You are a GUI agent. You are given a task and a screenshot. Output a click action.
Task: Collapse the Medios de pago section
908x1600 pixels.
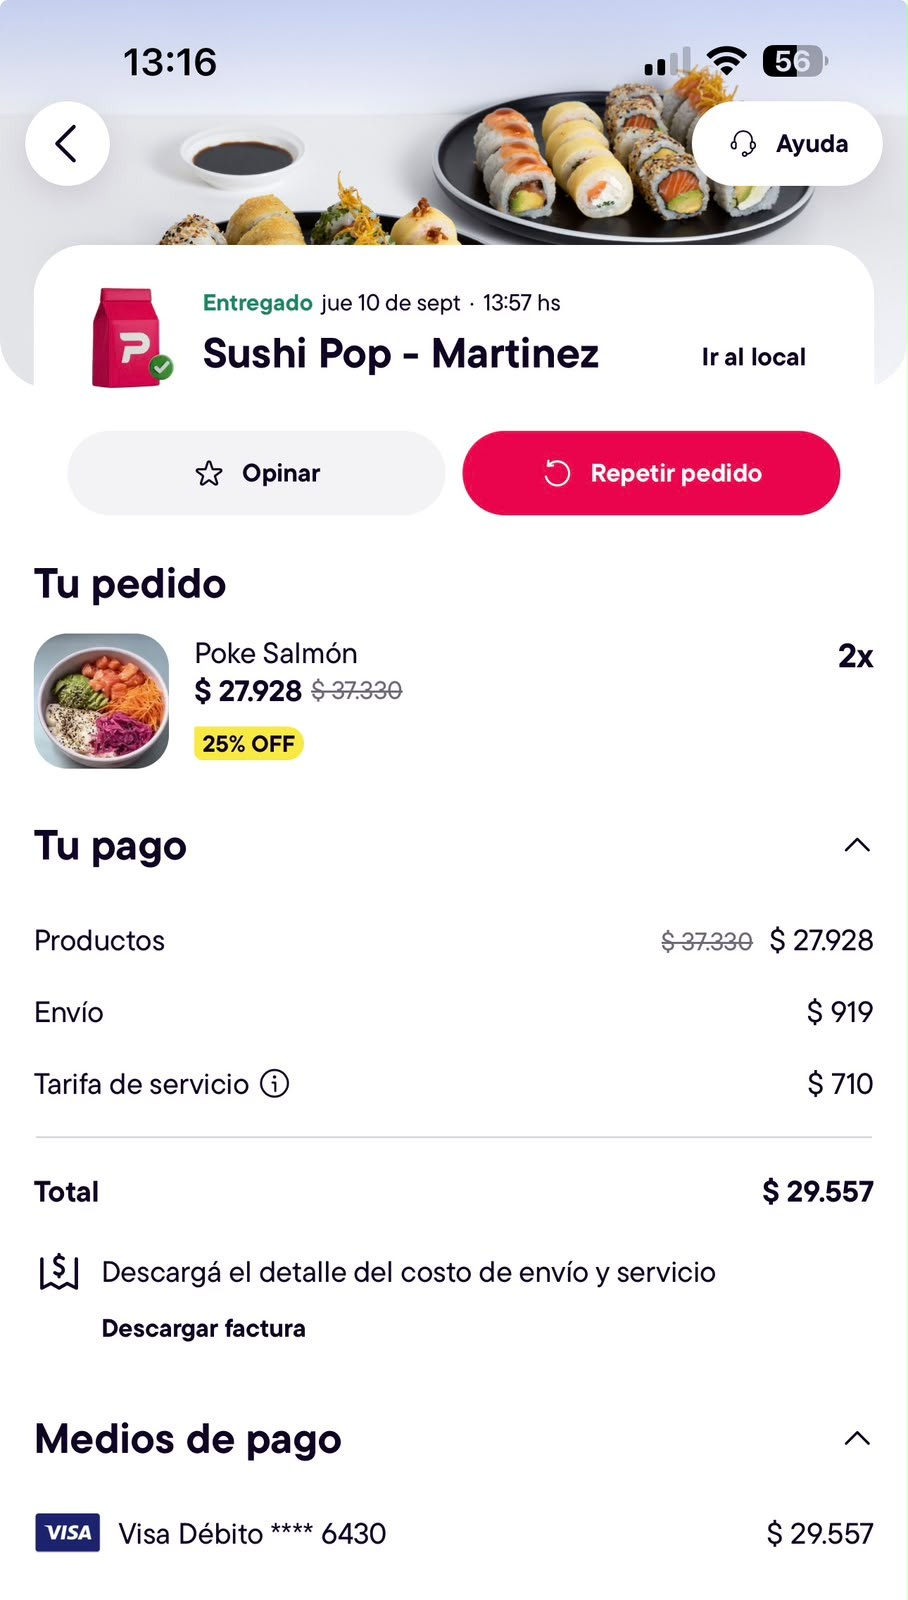pyautogui.click(x=857, y=1438)
